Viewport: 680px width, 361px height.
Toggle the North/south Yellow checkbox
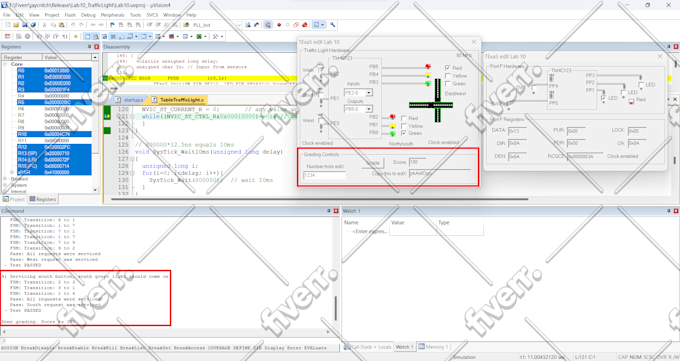(404, 126)
